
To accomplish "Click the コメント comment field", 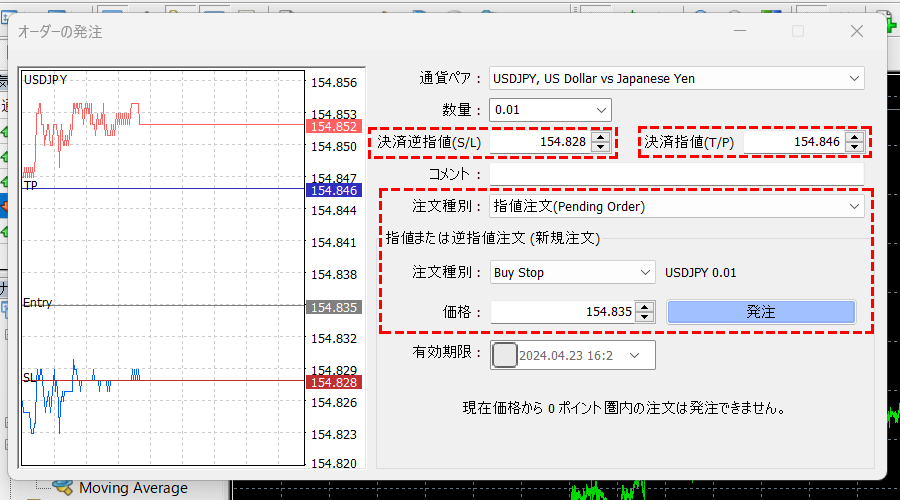I will 676,174.
